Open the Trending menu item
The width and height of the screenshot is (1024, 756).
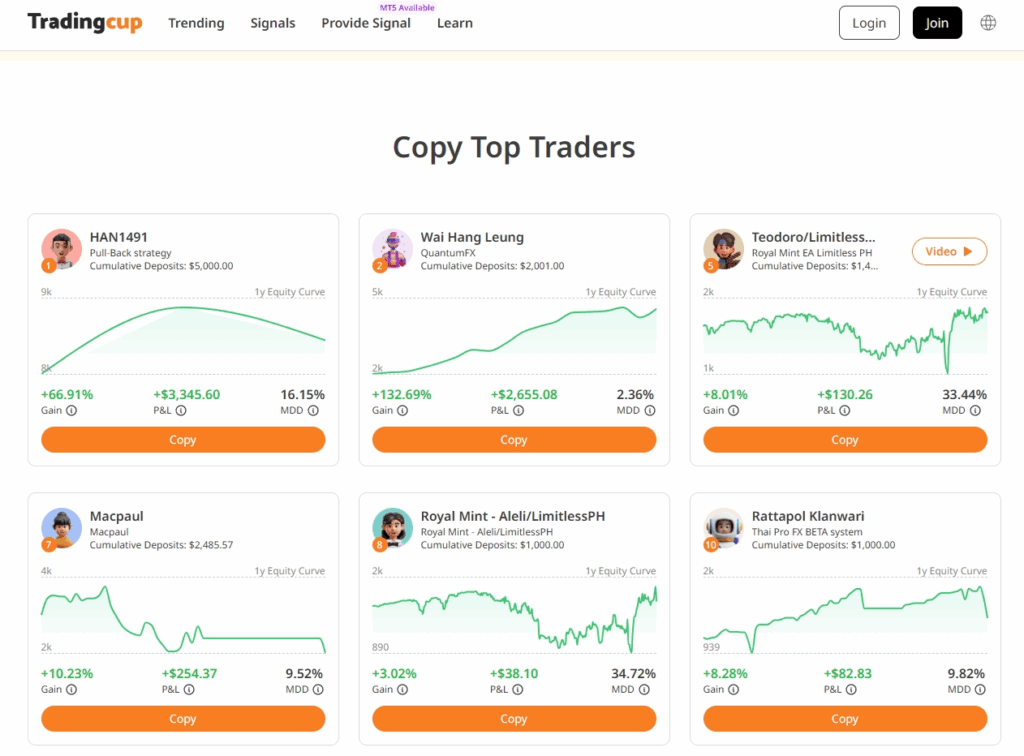[x=196, y=23]
